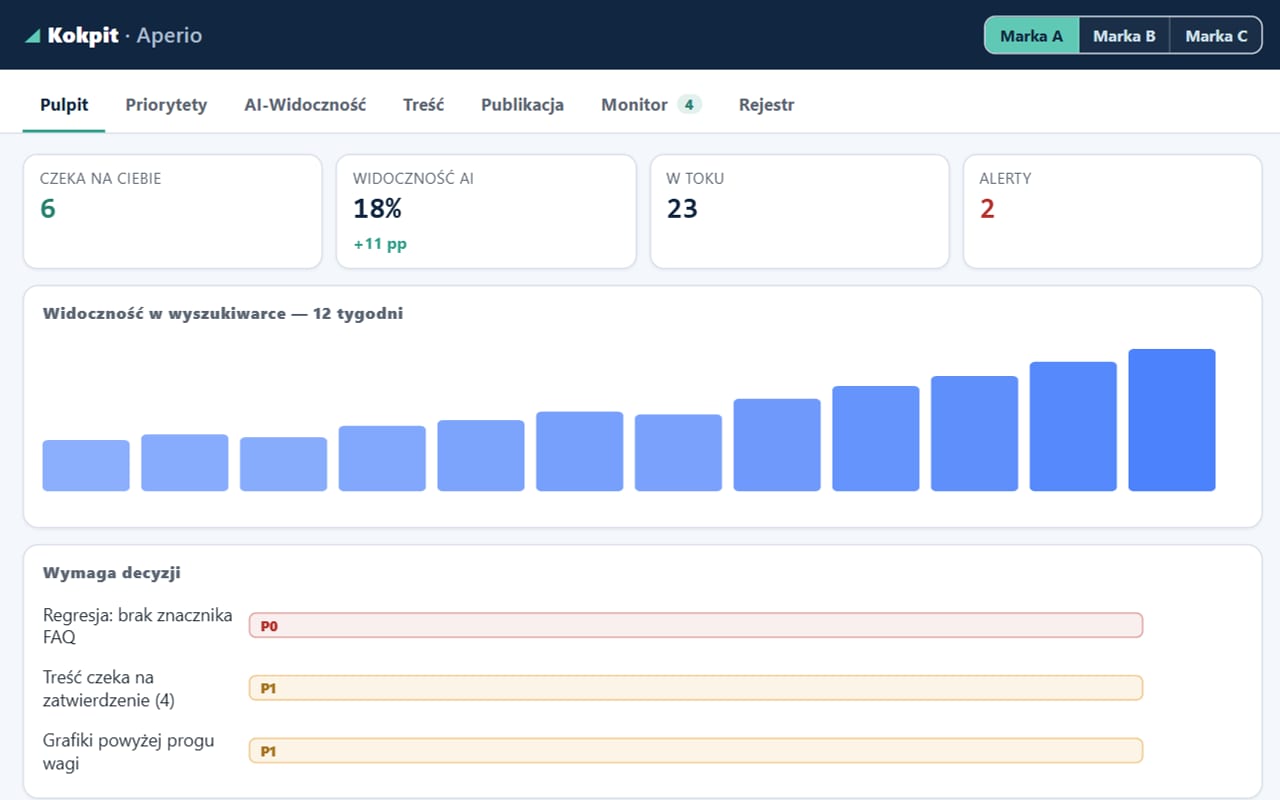The width and height of the screenshot is (1280, 800).
Task: Open the Czeka na ciebie card
Action: [x=172, y=211]
